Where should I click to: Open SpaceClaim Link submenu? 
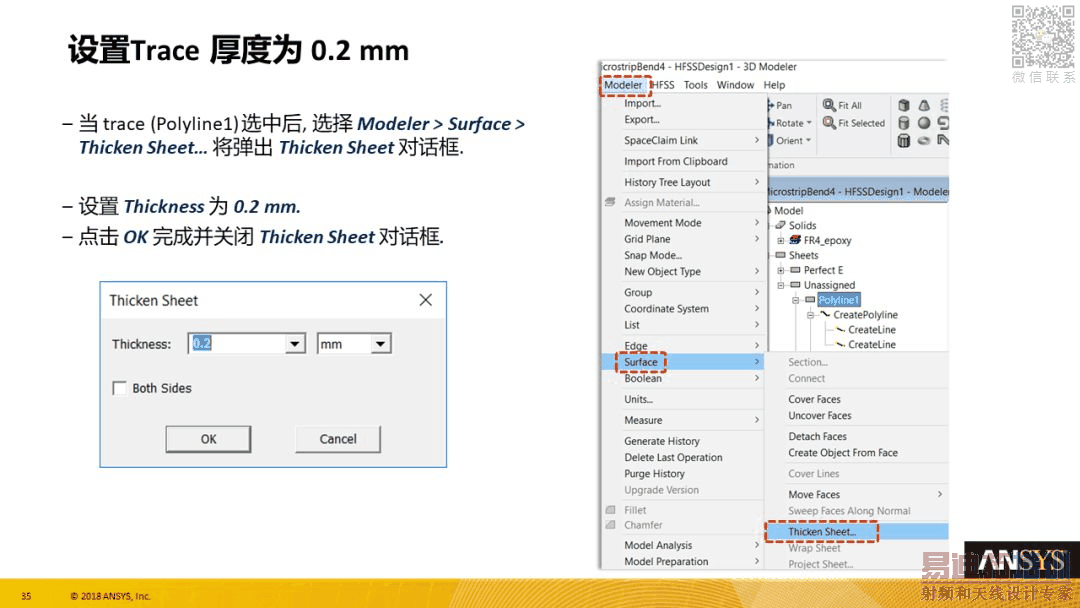(683, 140)
